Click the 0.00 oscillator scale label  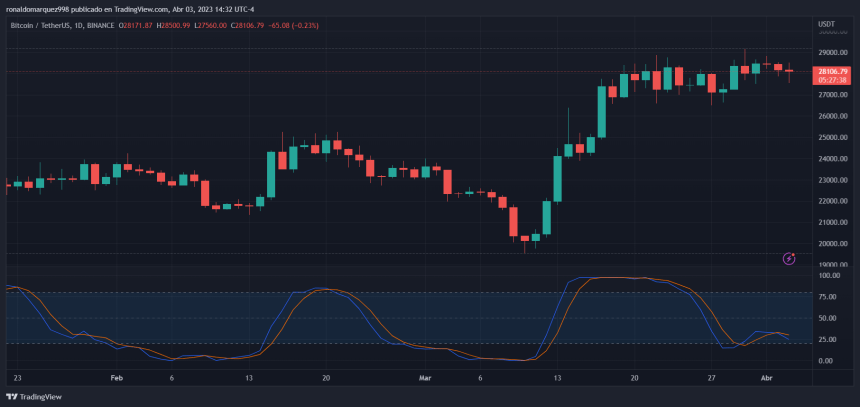[x=829, y=361]
